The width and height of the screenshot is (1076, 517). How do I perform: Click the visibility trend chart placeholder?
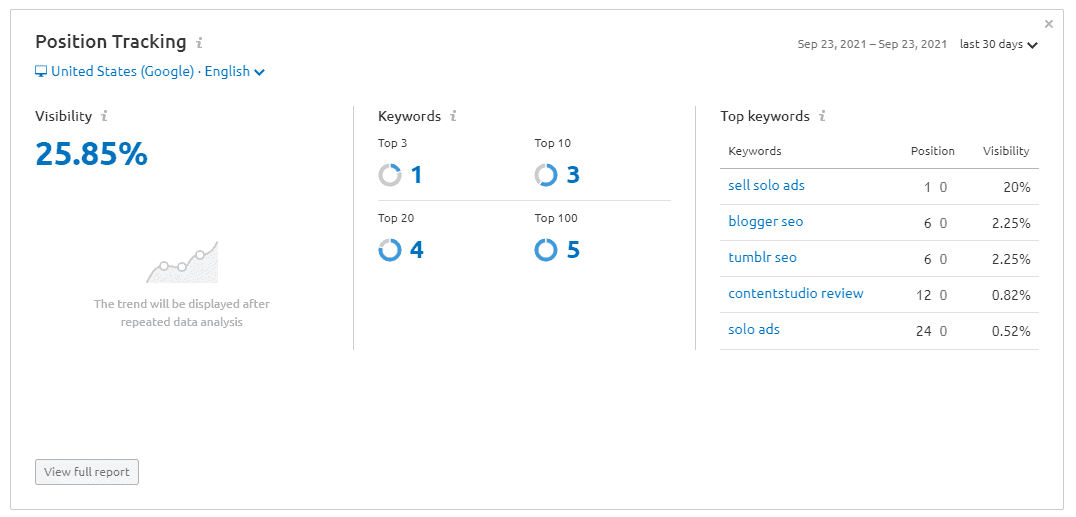pyautogui.click(x=182, y=262)
